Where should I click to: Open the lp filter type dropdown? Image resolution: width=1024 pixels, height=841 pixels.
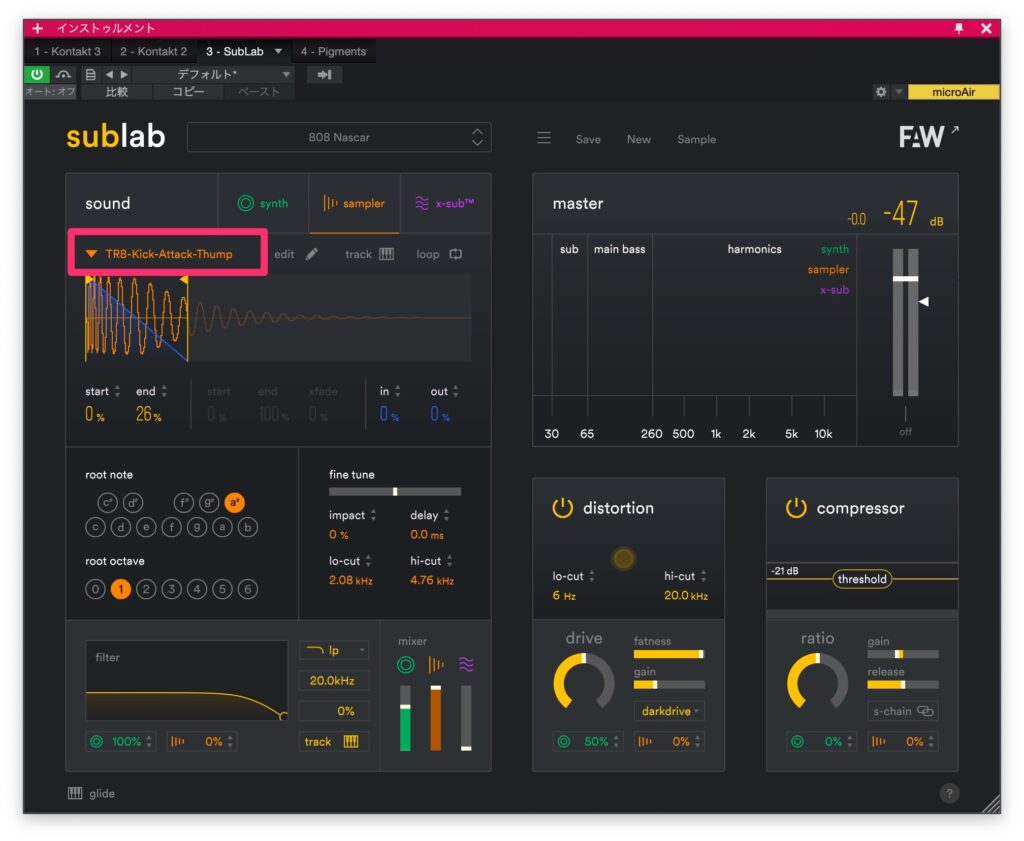[x=334, y=650]
